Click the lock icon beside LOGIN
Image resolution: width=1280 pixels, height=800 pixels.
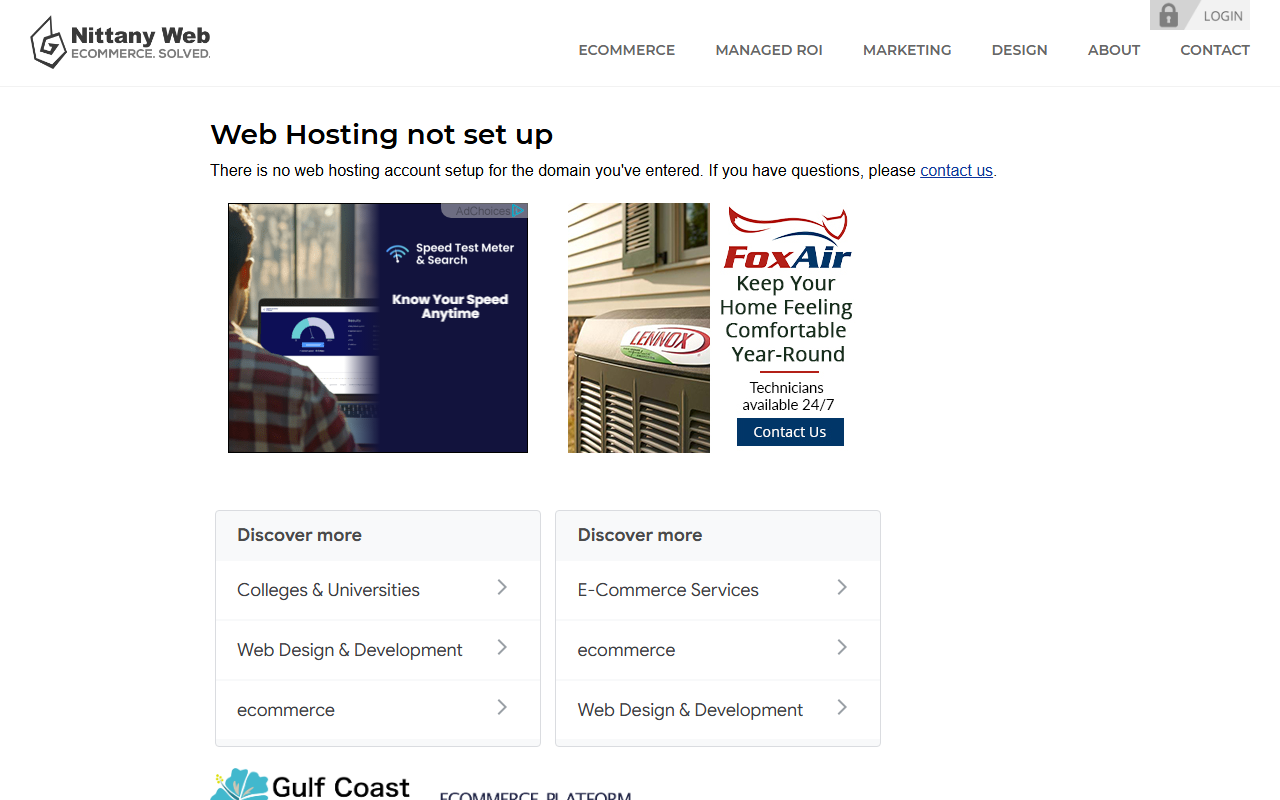click(1168, 15)
